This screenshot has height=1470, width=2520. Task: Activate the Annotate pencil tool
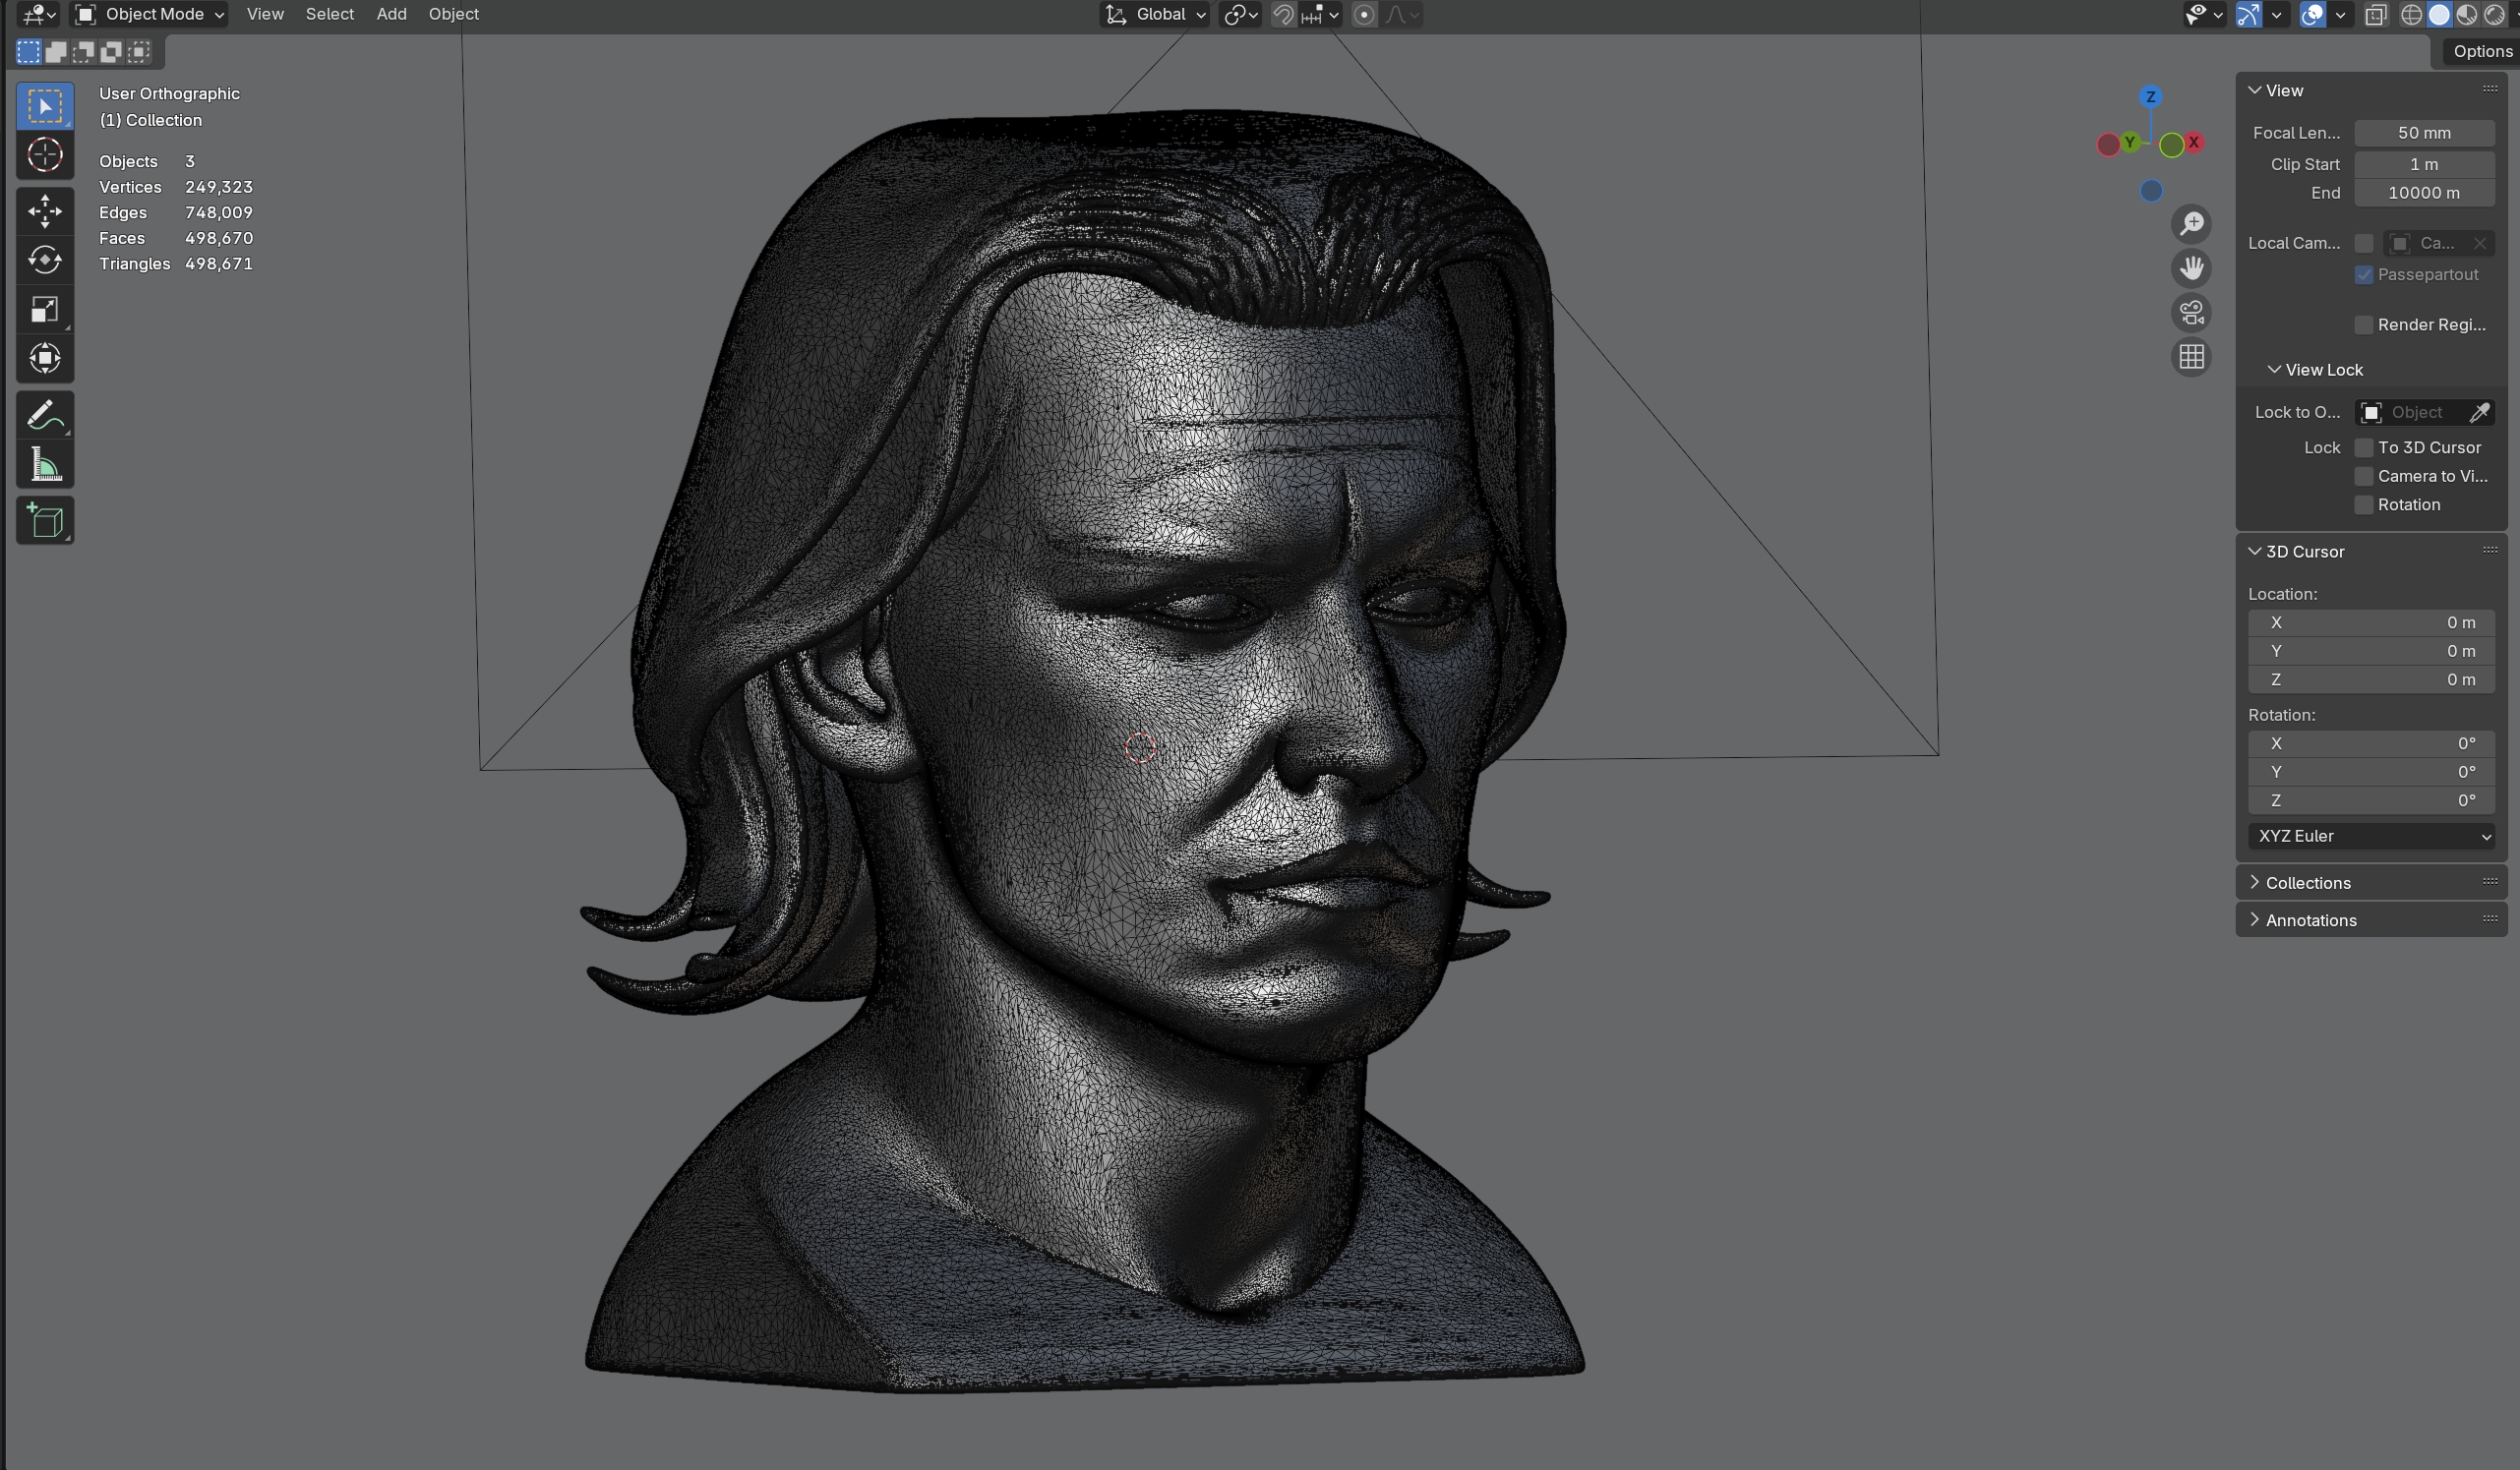tap(45, 415)
